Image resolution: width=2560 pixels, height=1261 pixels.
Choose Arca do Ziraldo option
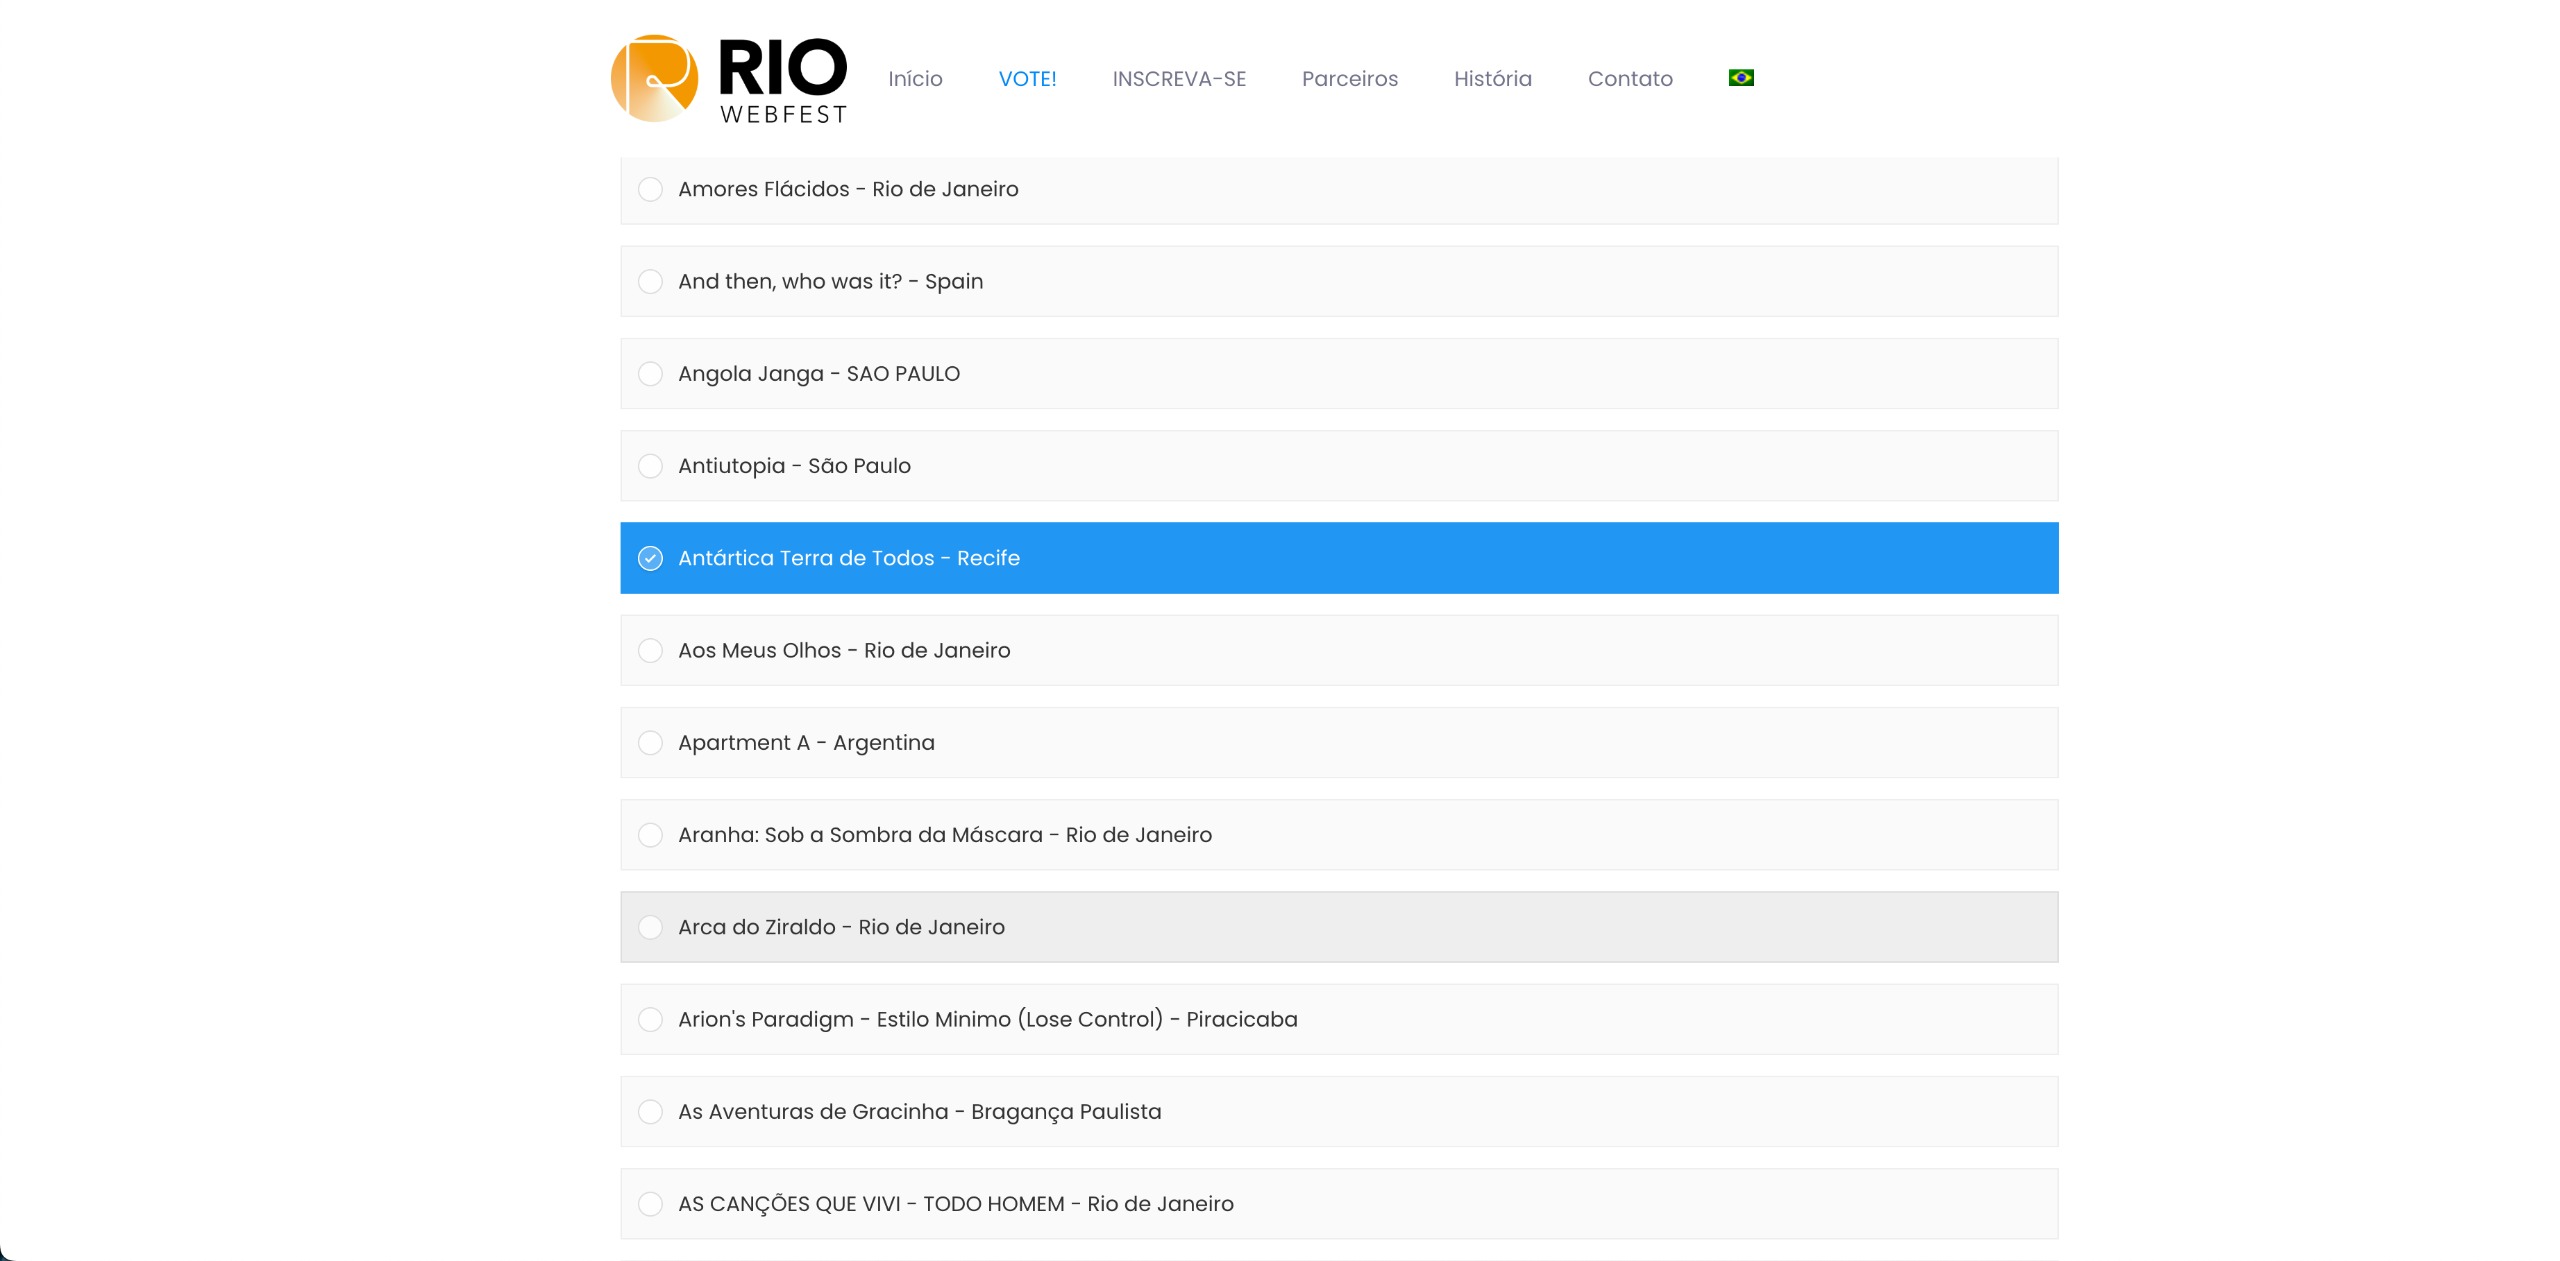[x=650, y=927]
